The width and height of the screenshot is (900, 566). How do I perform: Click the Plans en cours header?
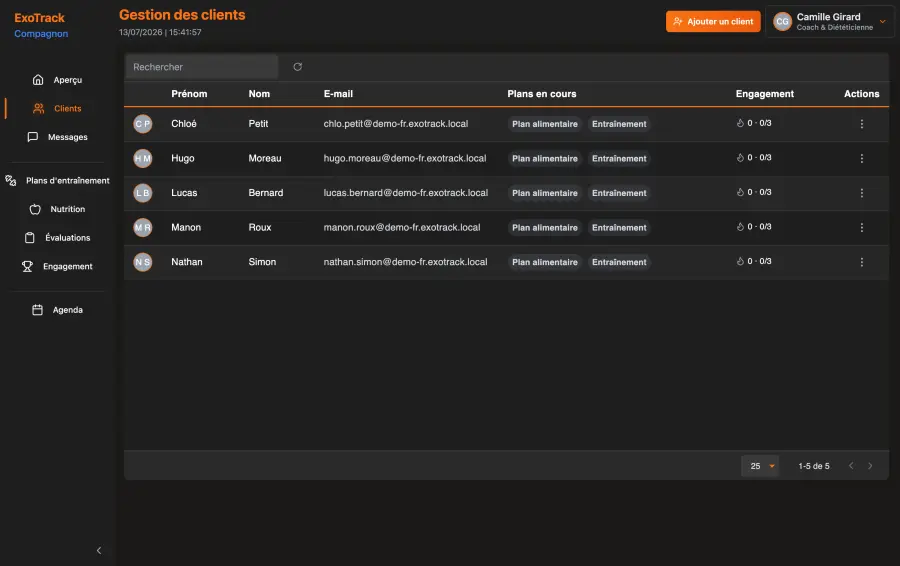coord(541,94)
